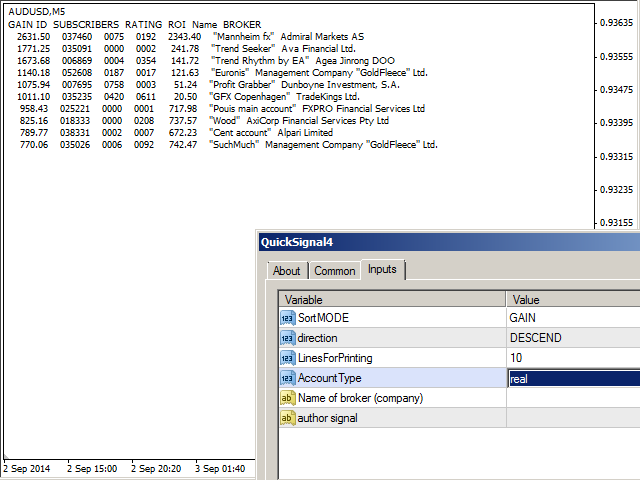
Task: Click the Mannheim fx signal row
Action: 190,37
